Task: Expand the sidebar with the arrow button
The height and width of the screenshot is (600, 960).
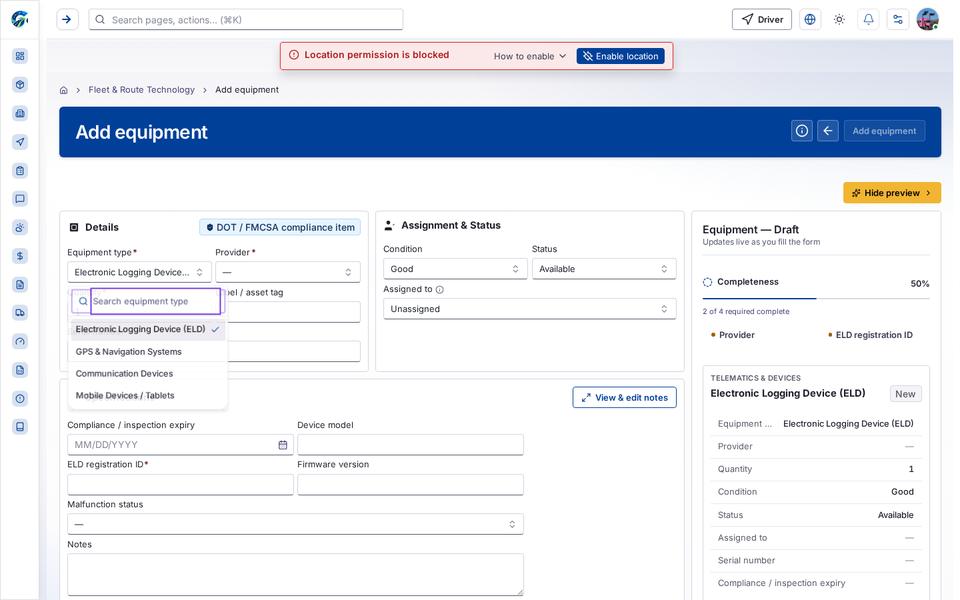Action: [67, 20]
